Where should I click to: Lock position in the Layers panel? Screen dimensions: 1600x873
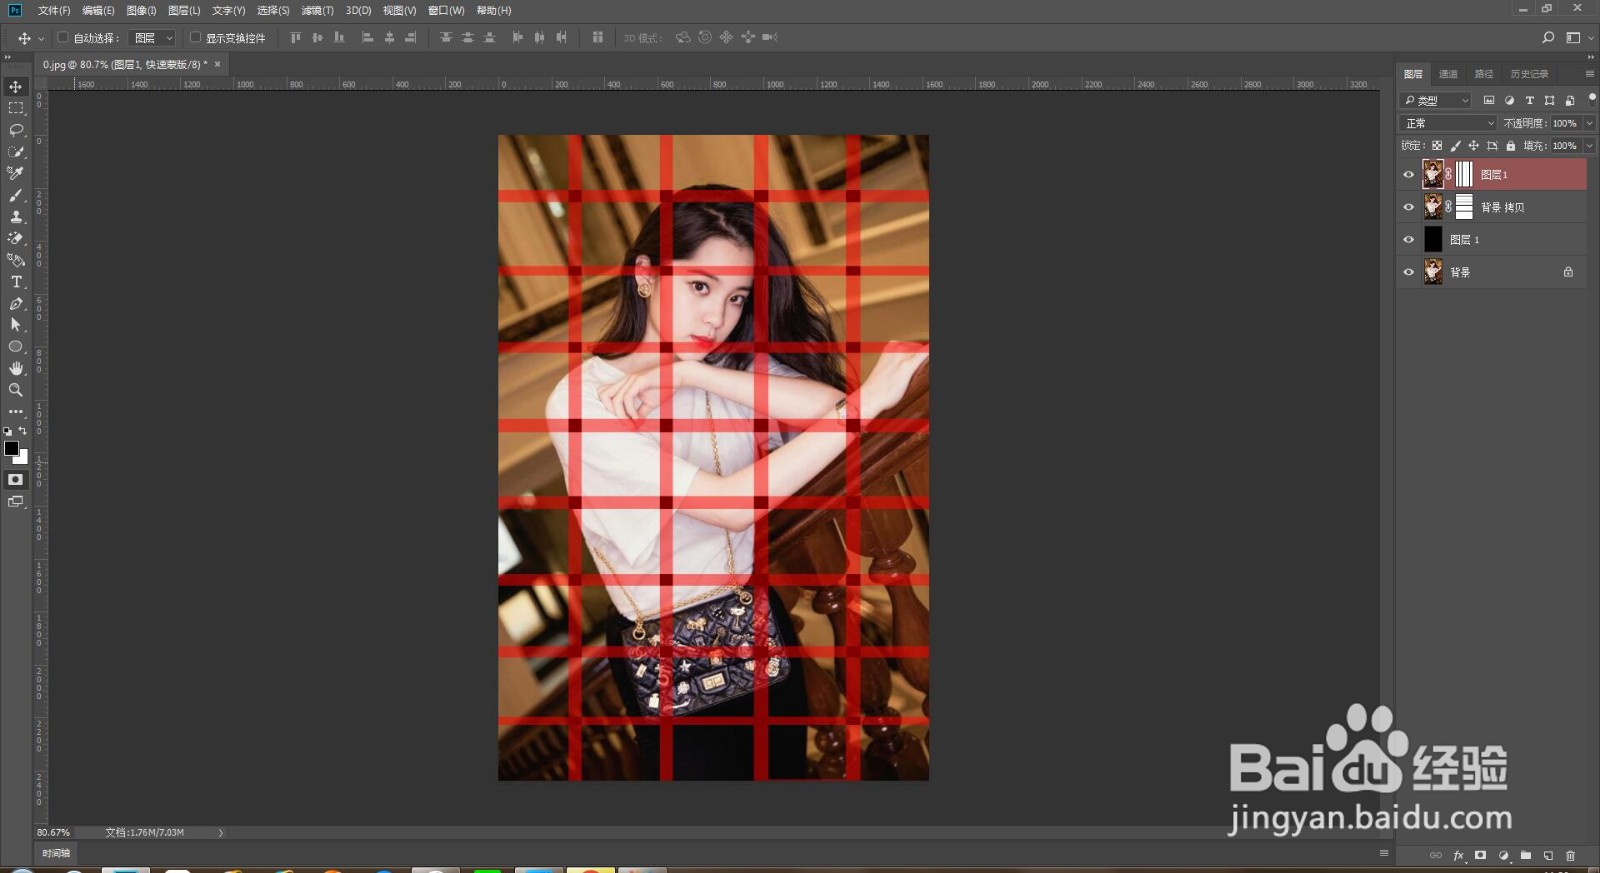(x=1473, y=146)
